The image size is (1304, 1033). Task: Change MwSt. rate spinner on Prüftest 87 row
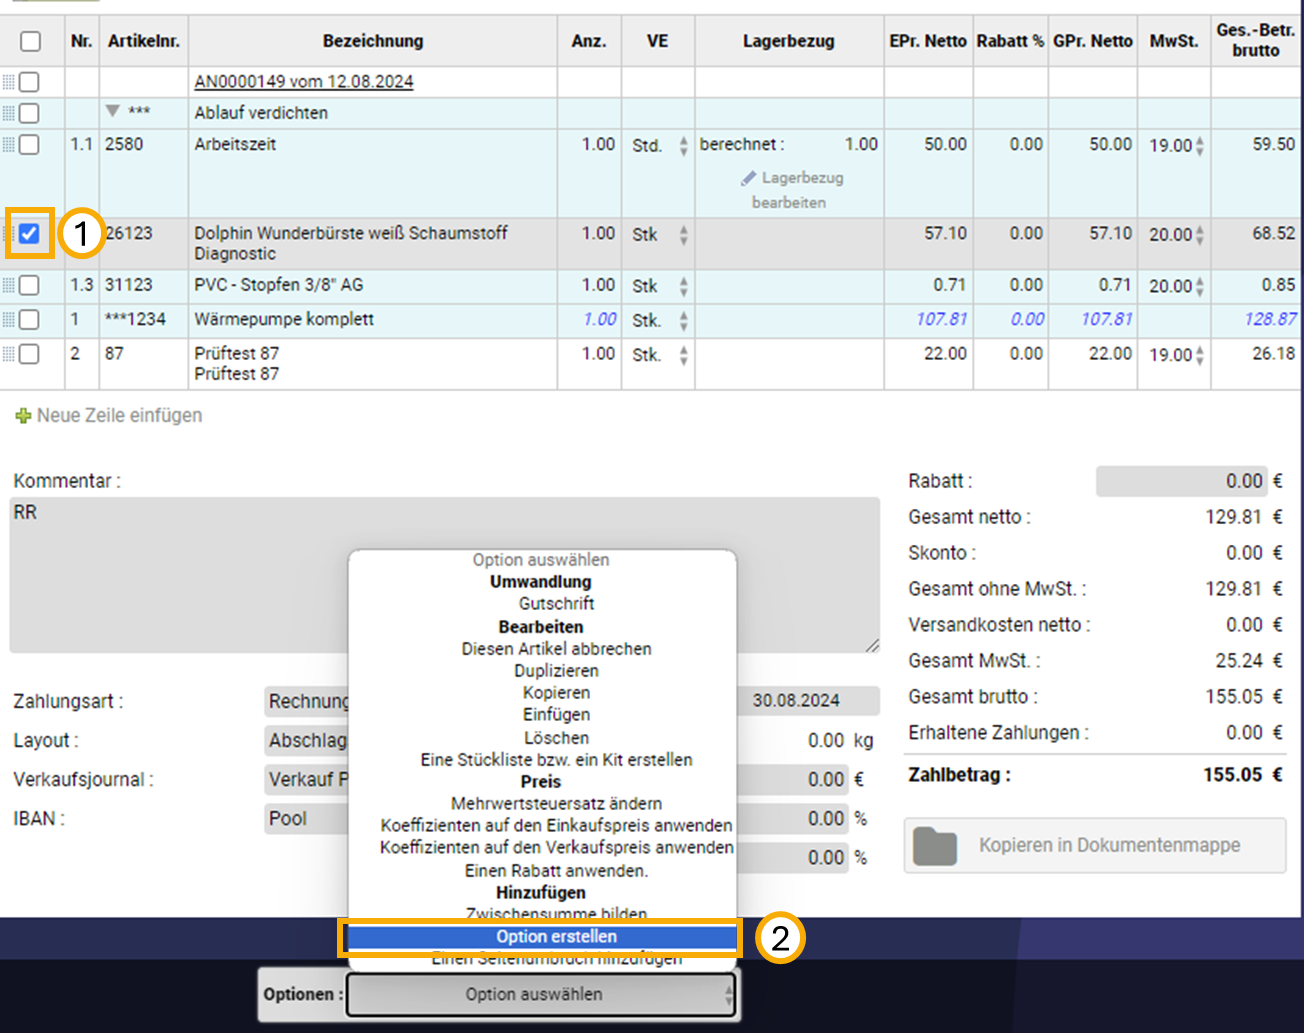tap(1199, 355)
